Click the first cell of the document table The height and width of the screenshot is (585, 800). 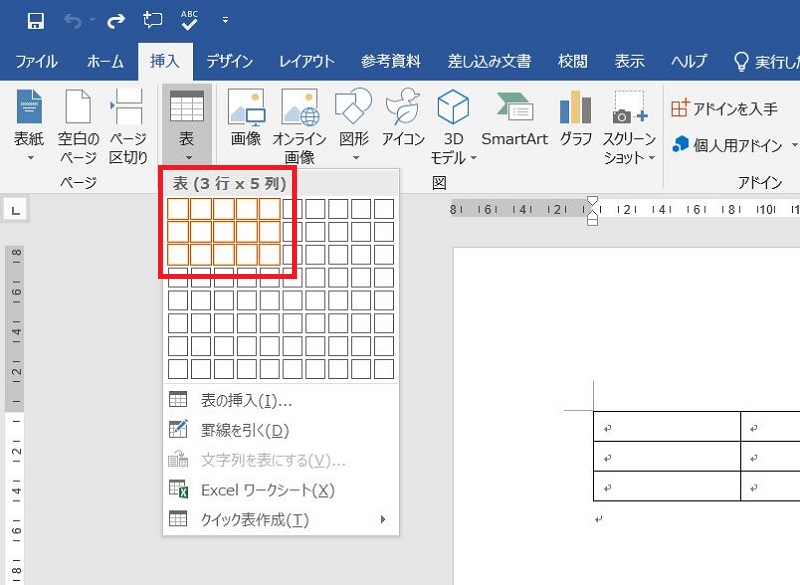tap(667, 426)
